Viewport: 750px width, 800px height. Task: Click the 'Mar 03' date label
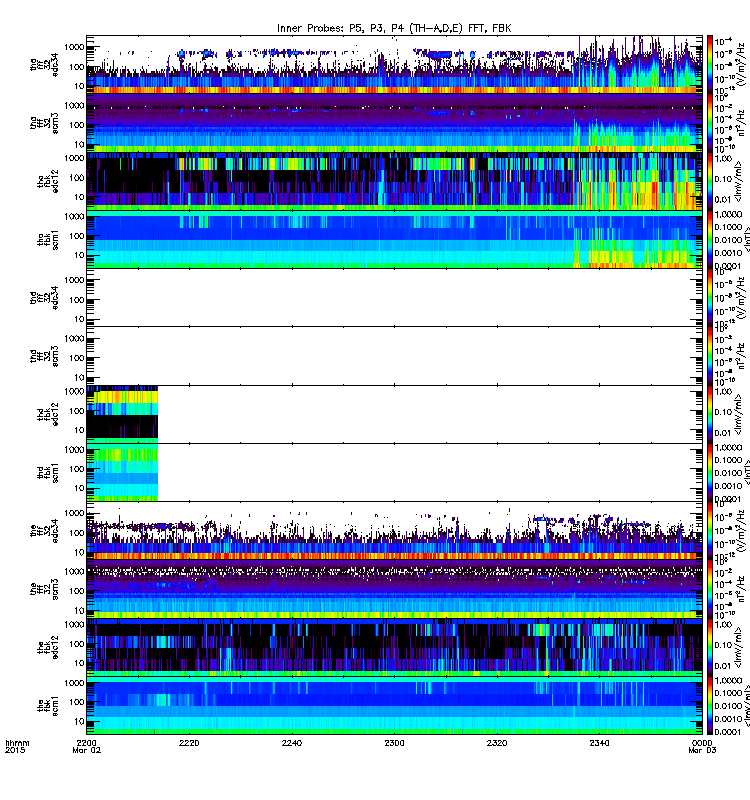click(702, 751)
